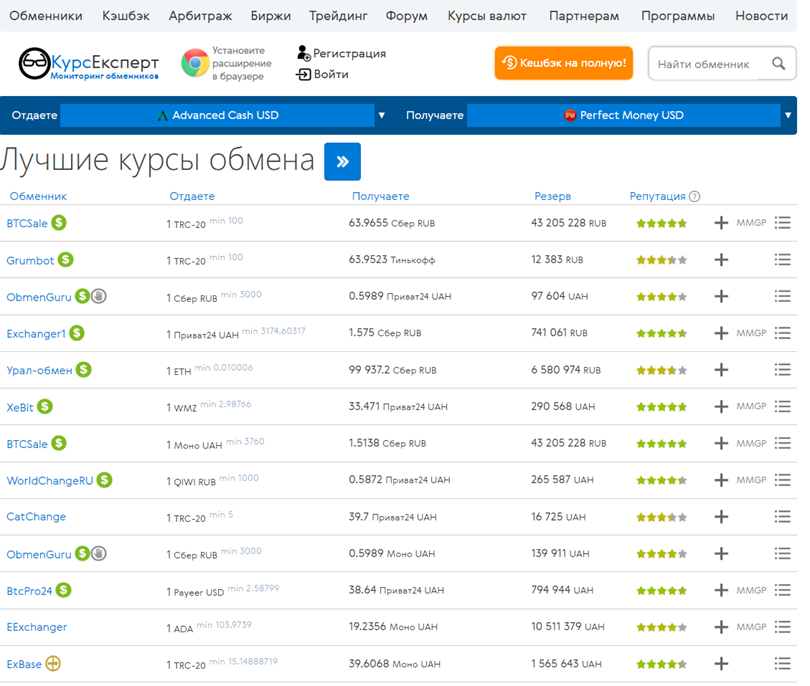The width and height of the screenshot is (810, 686).
Task: Open list icon in BtcPro24 row
Action: click(x=783, y=590)
